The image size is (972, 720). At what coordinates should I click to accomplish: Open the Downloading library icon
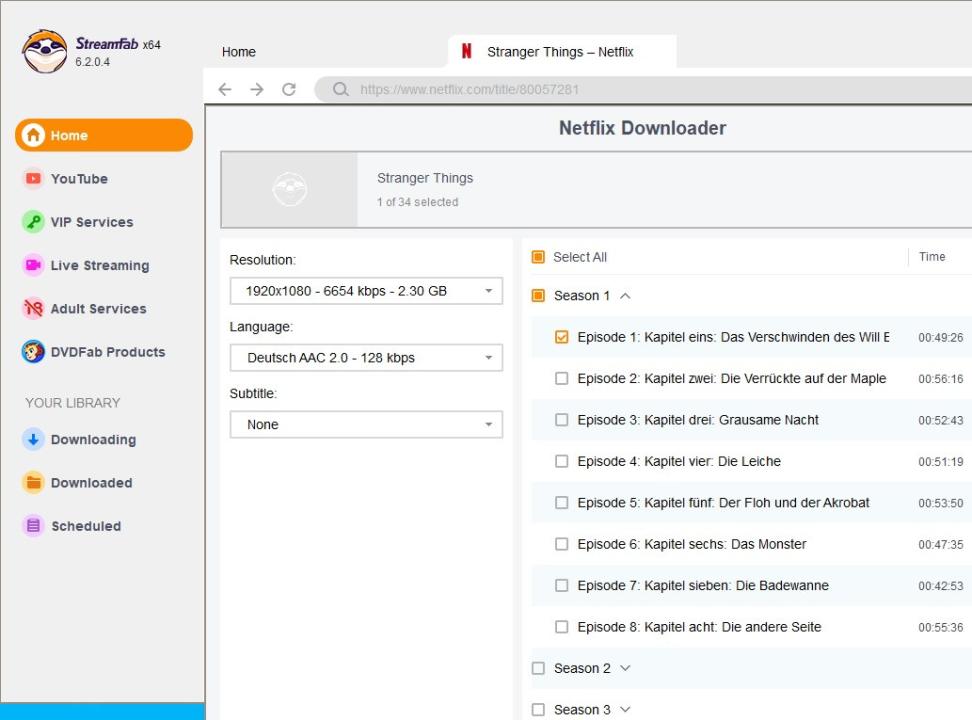point(34,440)
